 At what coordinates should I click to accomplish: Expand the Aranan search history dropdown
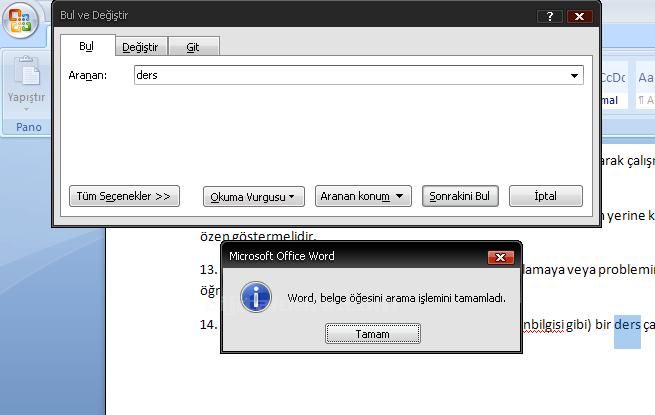(574, 76)
